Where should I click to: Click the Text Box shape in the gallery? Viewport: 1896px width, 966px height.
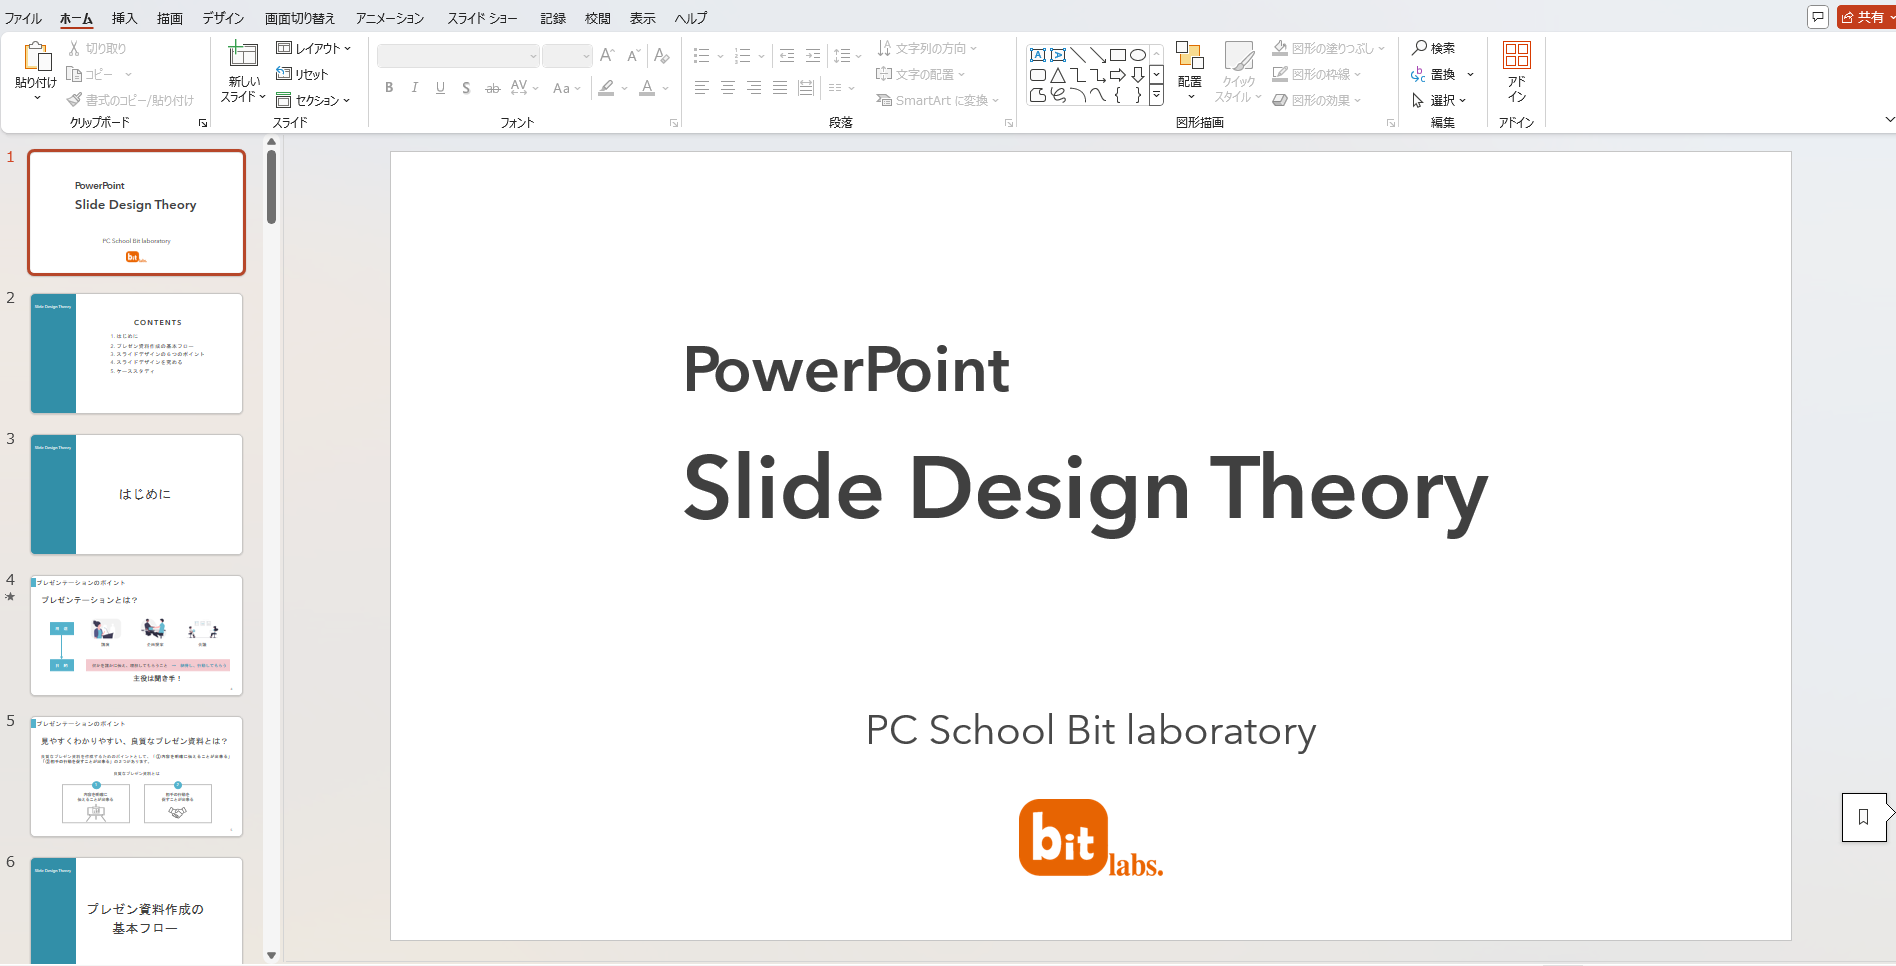1038,55
